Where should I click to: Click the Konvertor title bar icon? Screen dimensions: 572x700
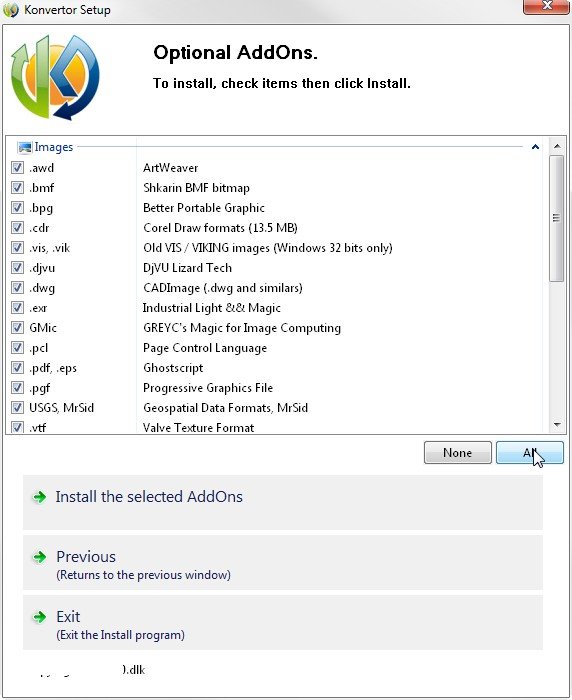coord(11,10)
